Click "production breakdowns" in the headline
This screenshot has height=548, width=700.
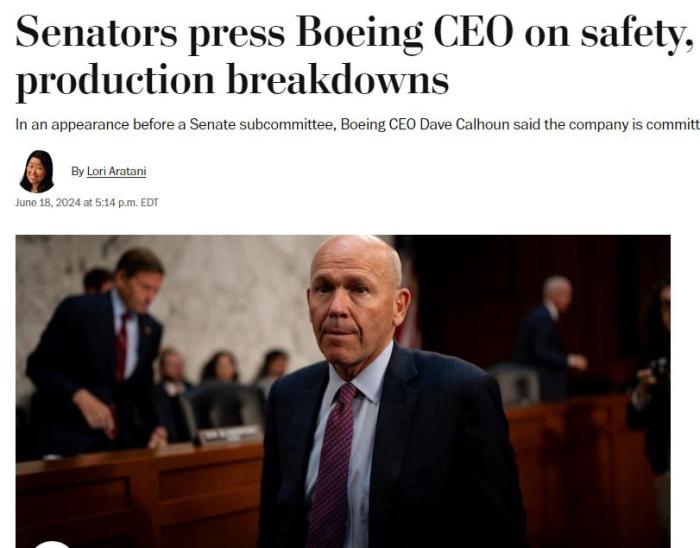pyautogui.click(x=232, y=82)
